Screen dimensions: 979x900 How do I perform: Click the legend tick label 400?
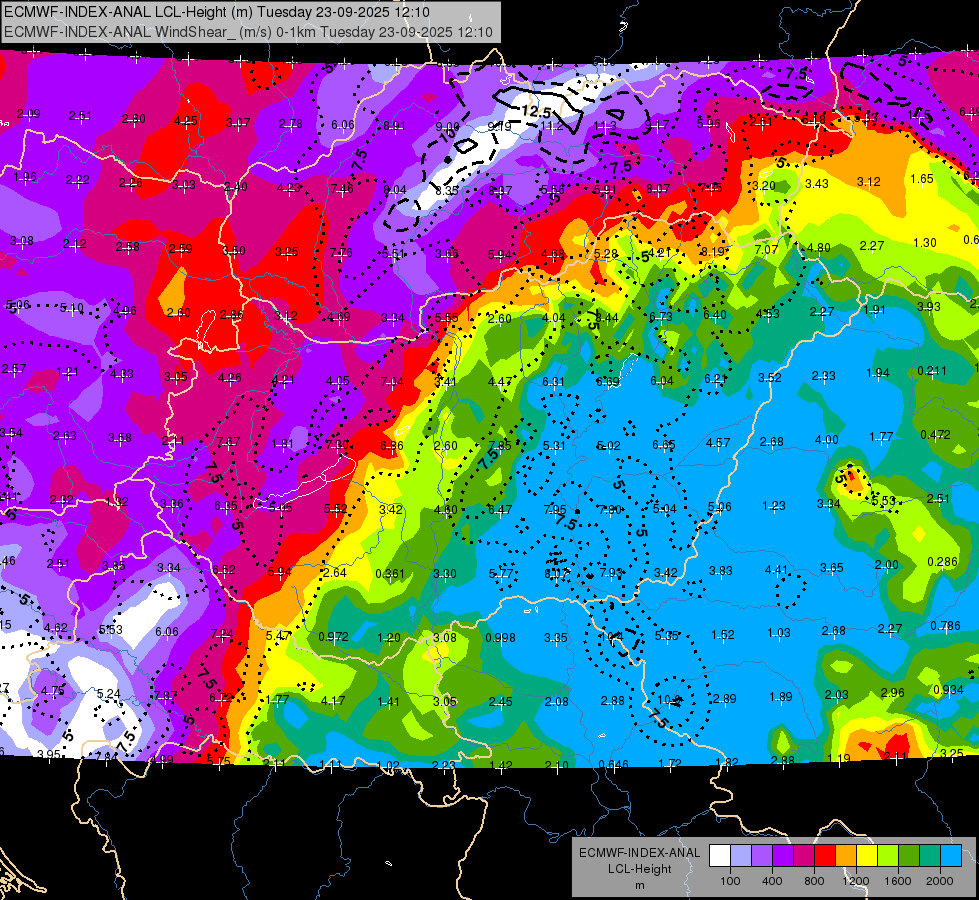click(772, 881)
